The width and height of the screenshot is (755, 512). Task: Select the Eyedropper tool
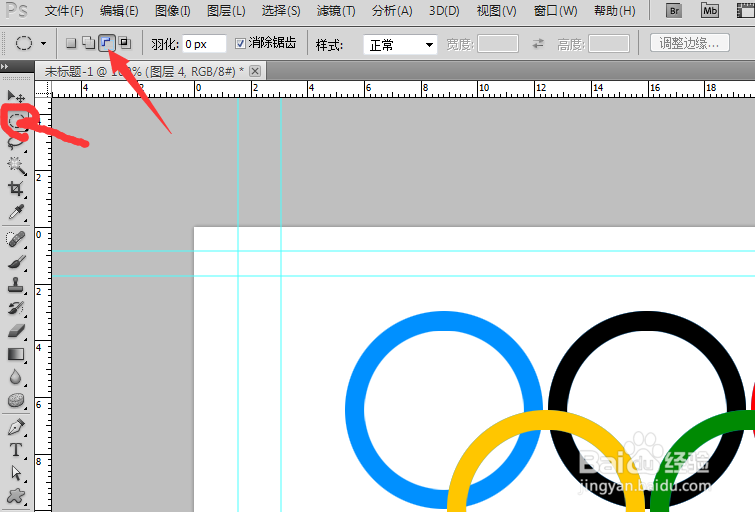[16, 212]
